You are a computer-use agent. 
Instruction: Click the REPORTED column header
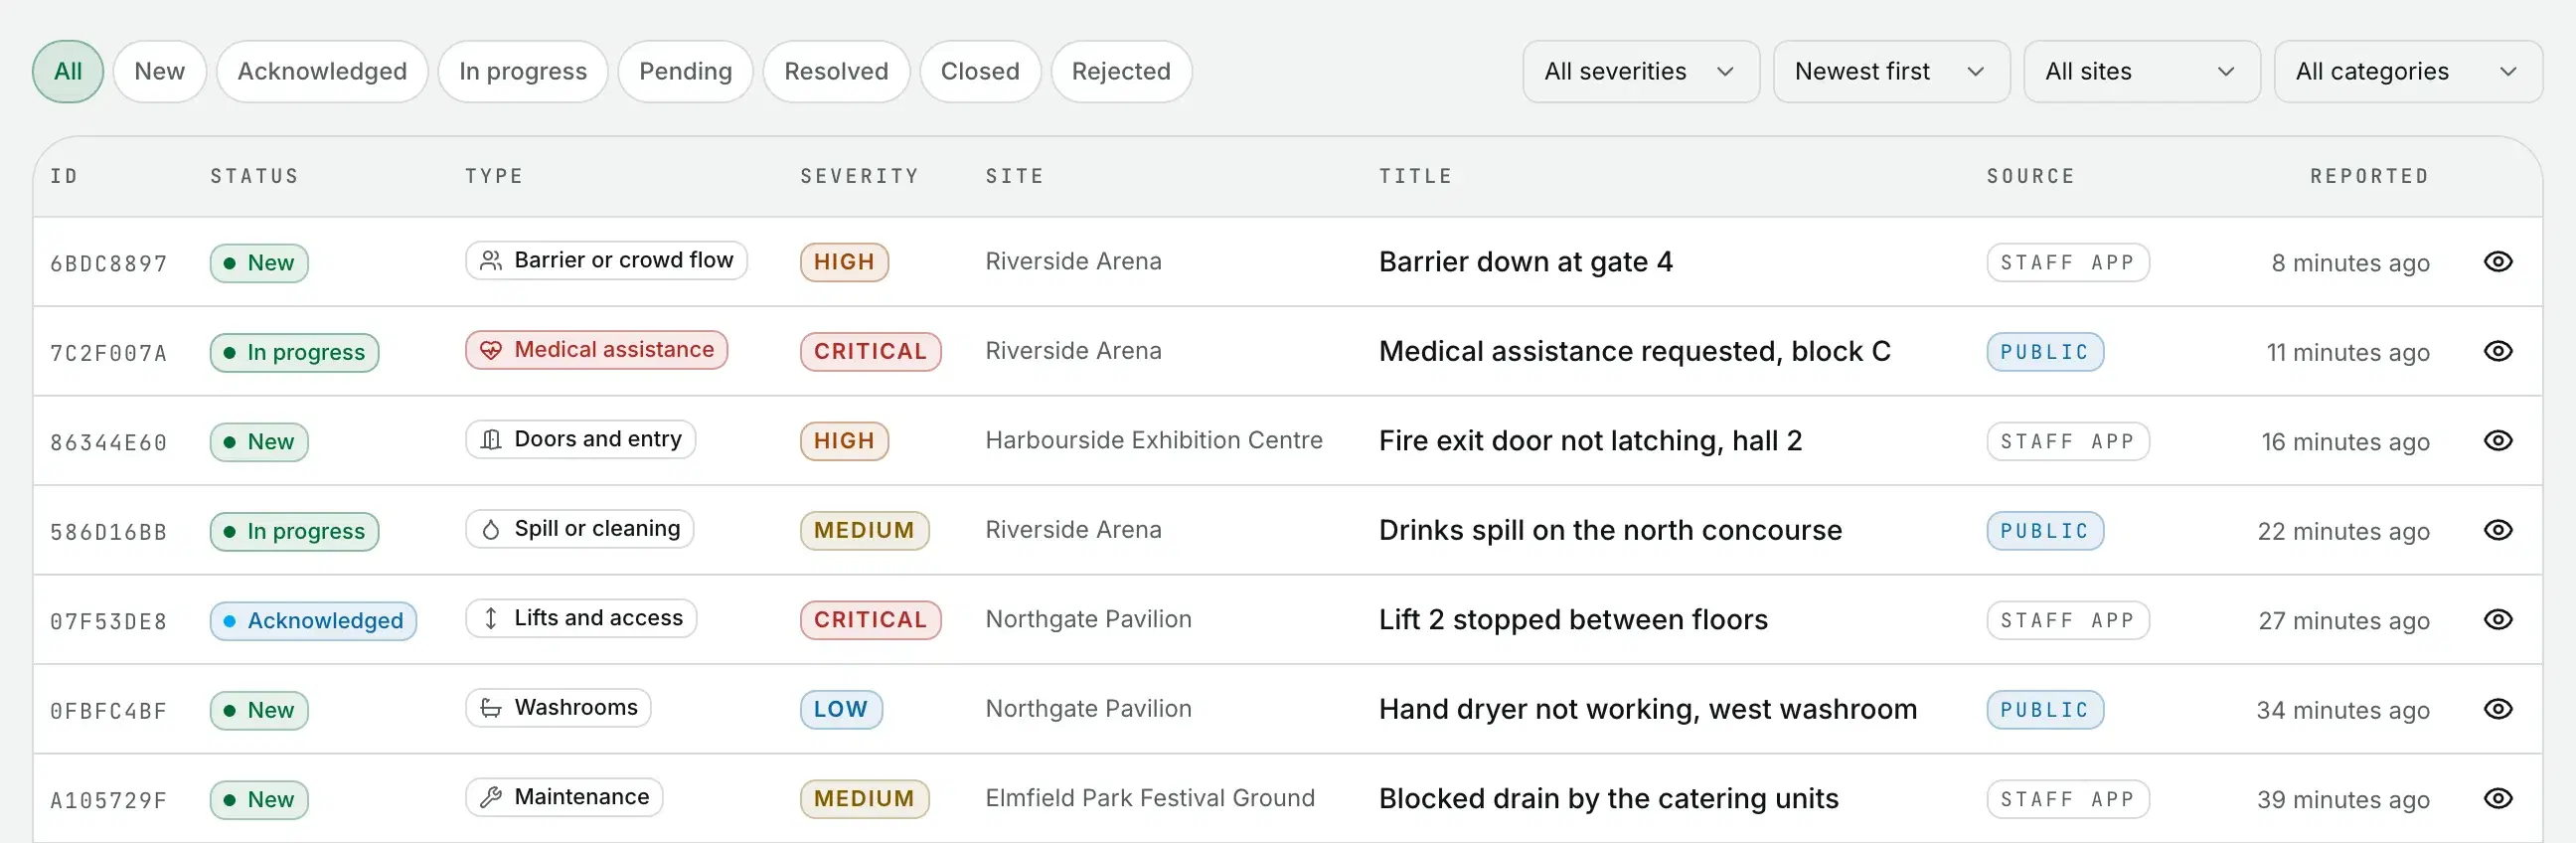pyautogui.click(x=2369, y=177)
